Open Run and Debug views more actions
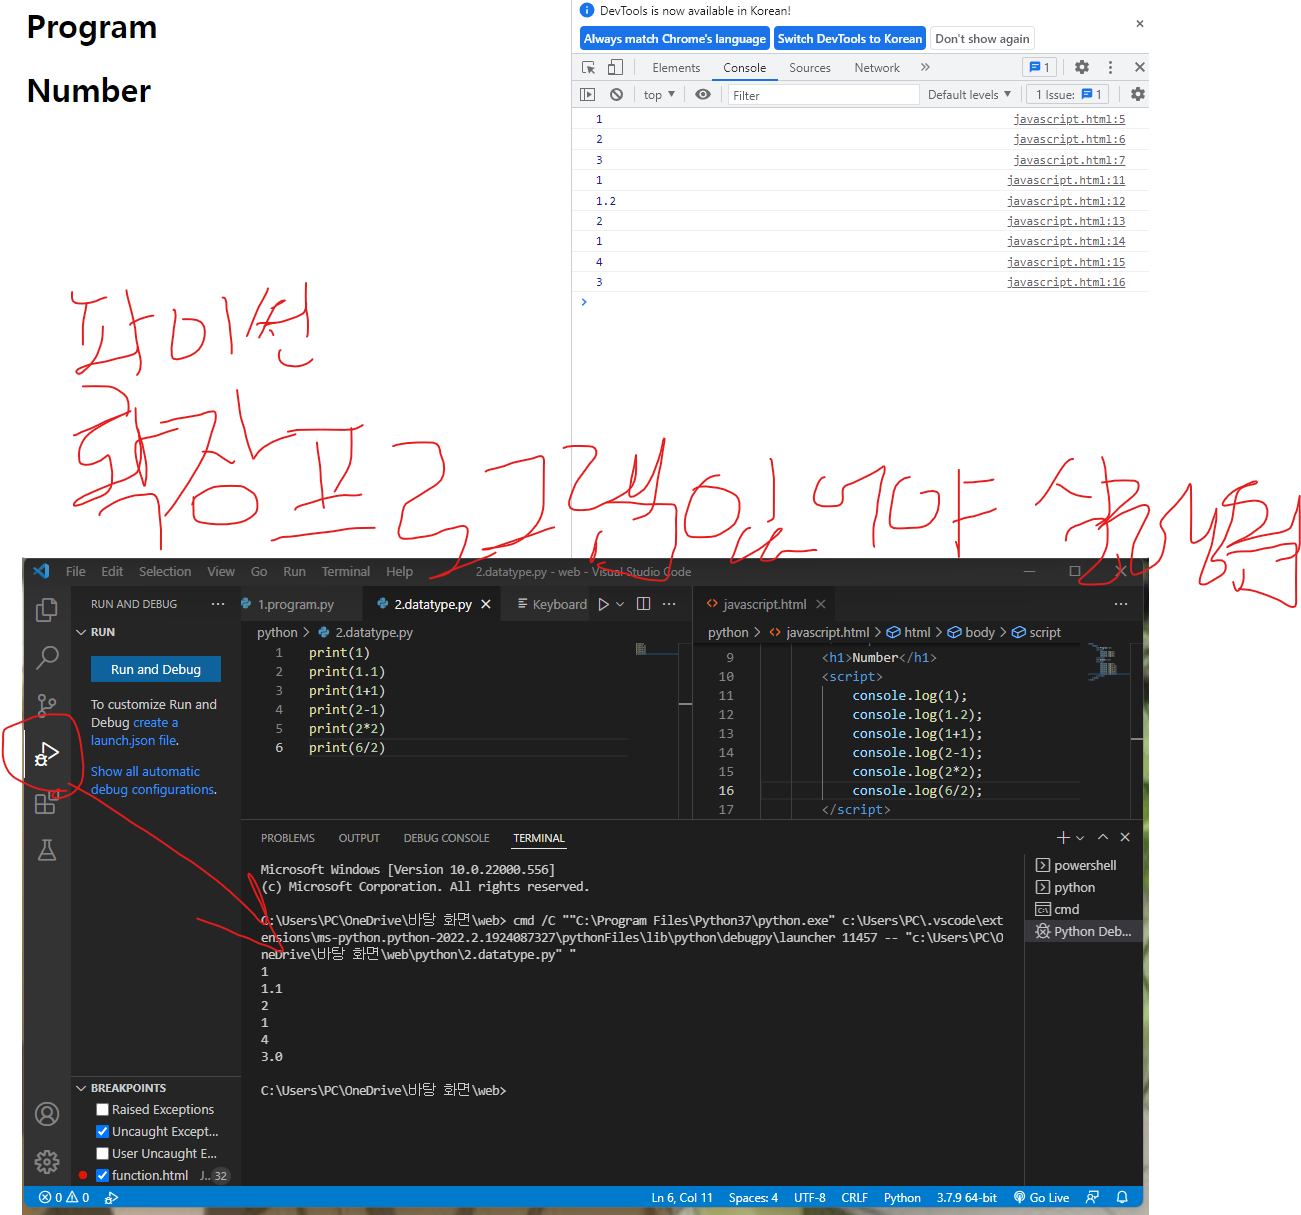 [218, 604]
